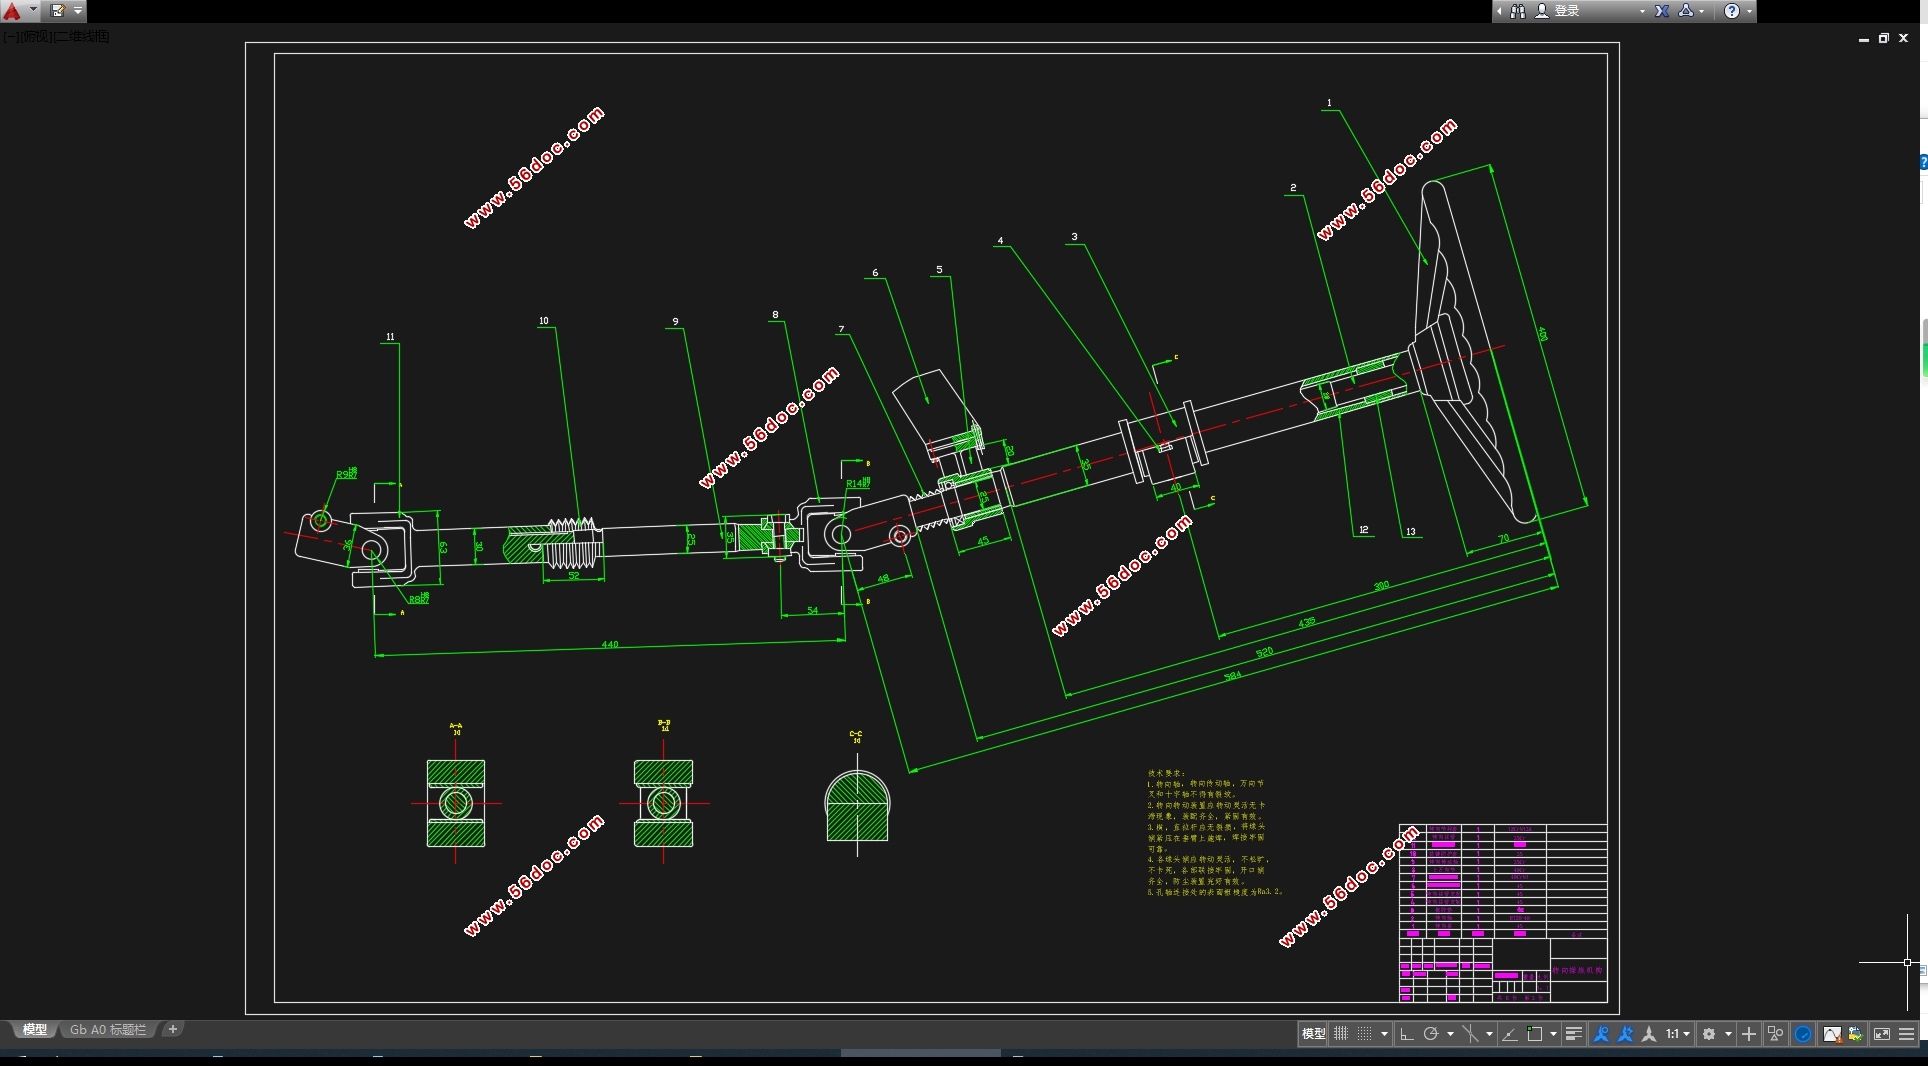Click the 登录 sign-in button
The width and height of the screenshot is (1928, 1066).
[x=1567, y=11]
